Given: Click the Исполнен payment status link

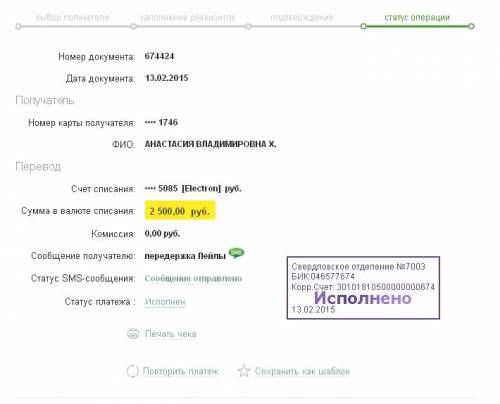Looking at the screenshot, I should [165, 302].
